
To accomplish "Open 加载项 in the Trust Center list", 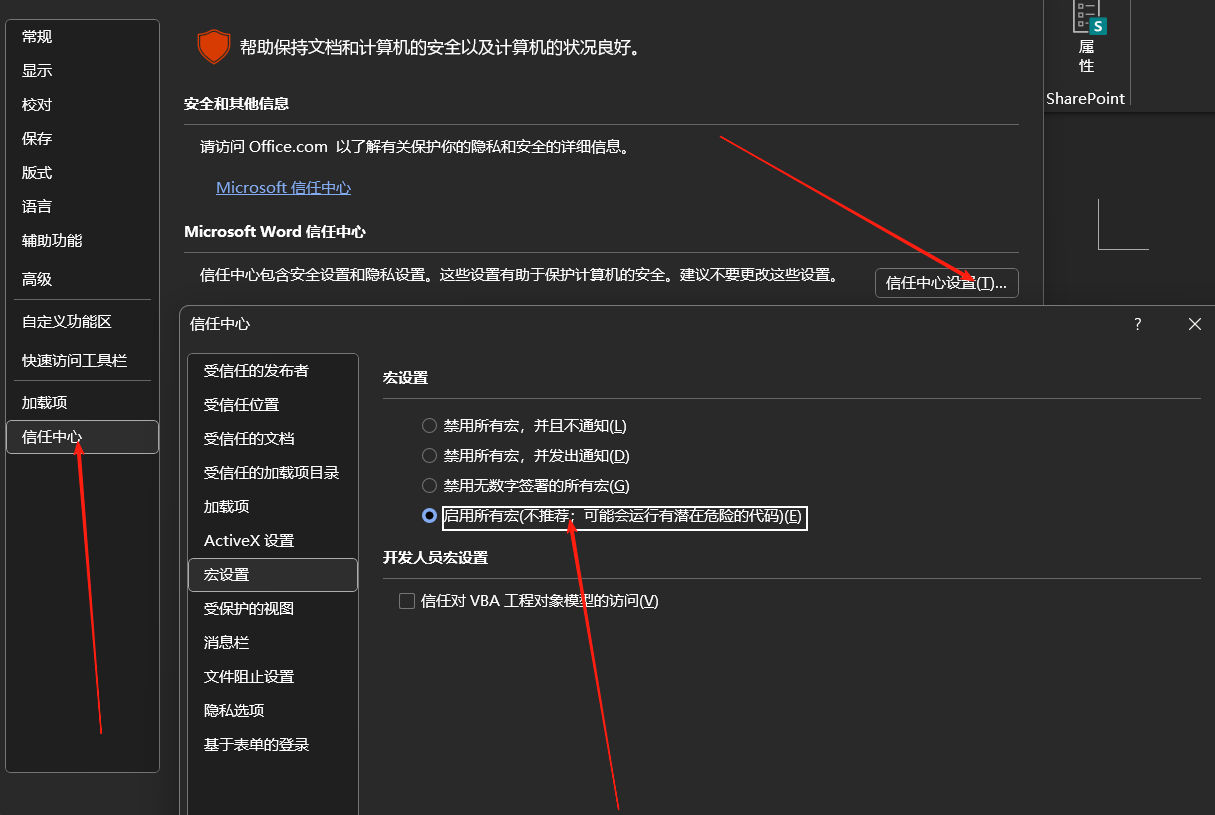I will click(x=273, y=507).
